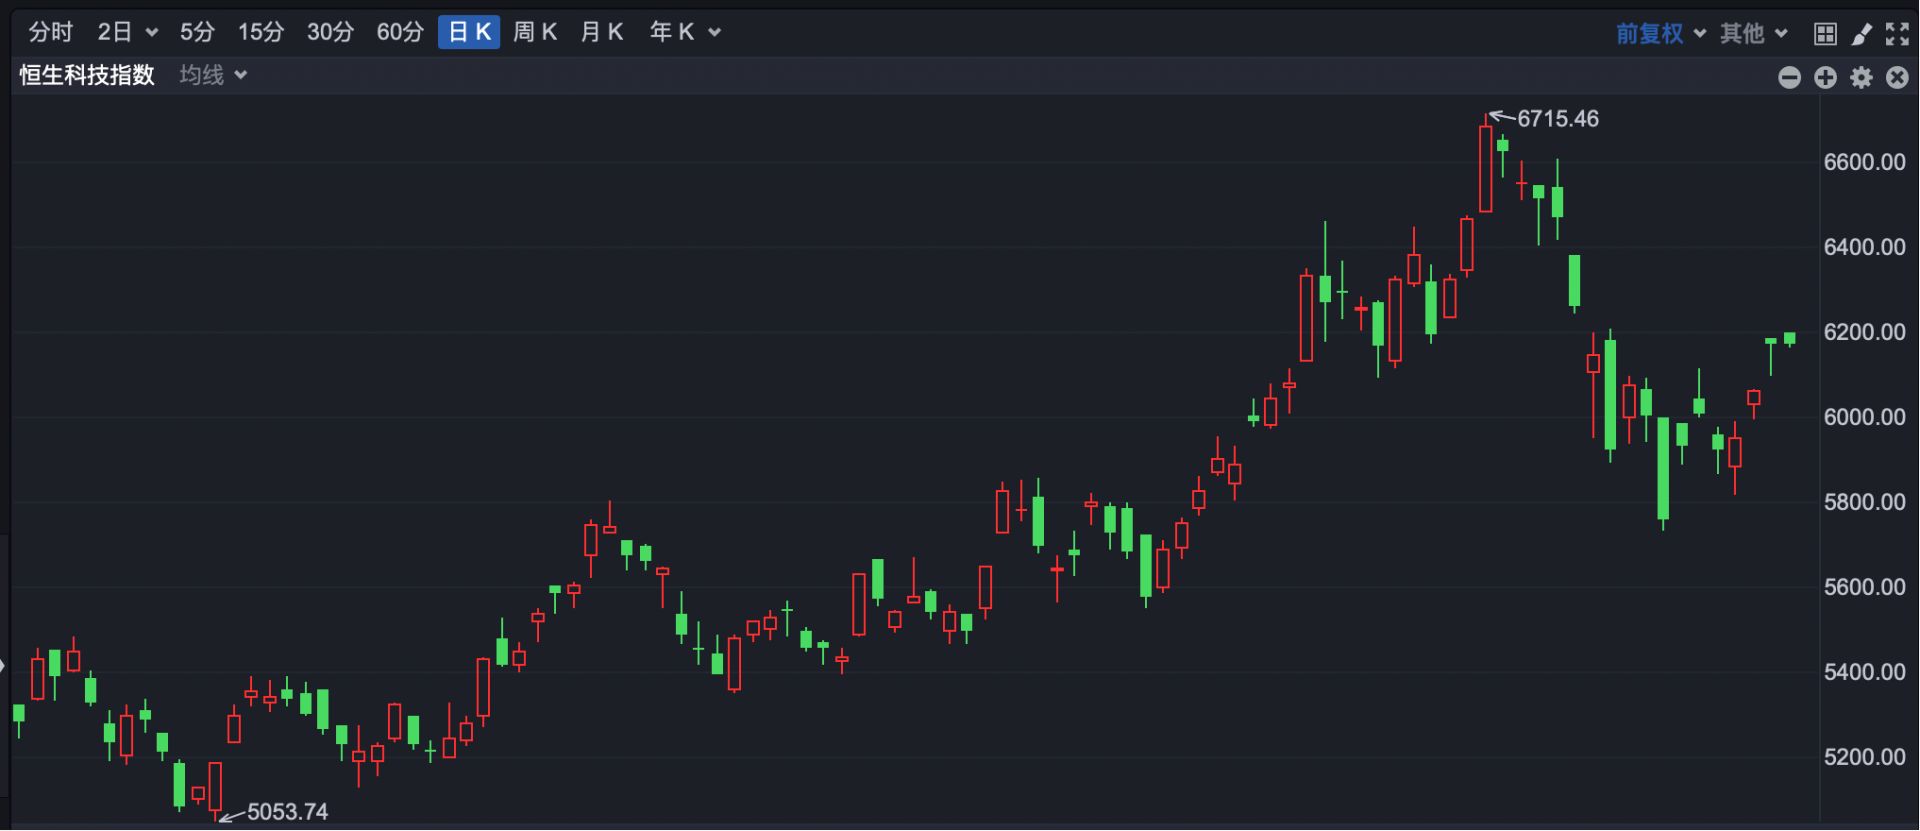Select the 月K period tab
This screenshot has height=831, width=1920.
(601, 32)
